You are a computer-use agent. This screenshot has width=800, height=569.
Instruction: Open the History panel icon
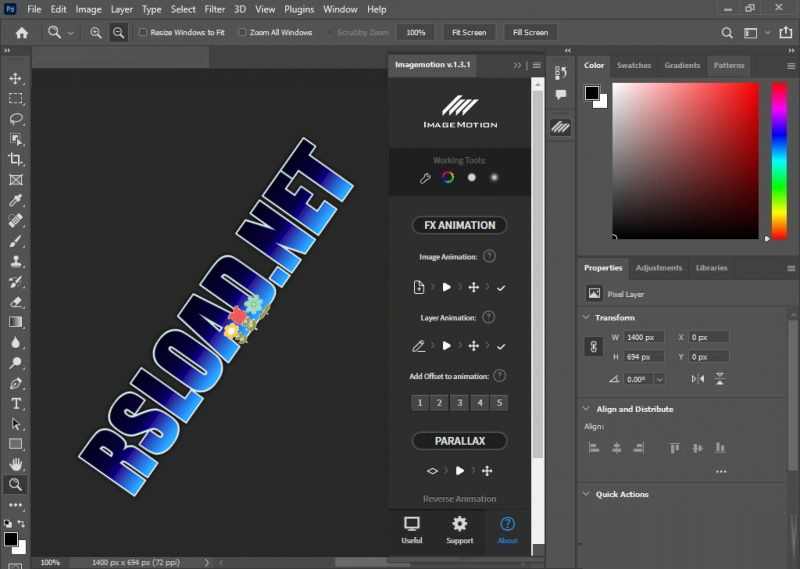[561, 72]
